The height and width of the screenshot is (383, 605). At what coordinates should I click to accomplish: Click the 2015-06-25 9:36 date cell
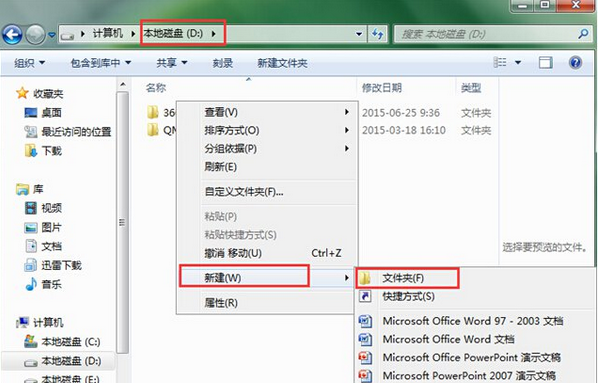pyautogui.click(x=401, y=113)
